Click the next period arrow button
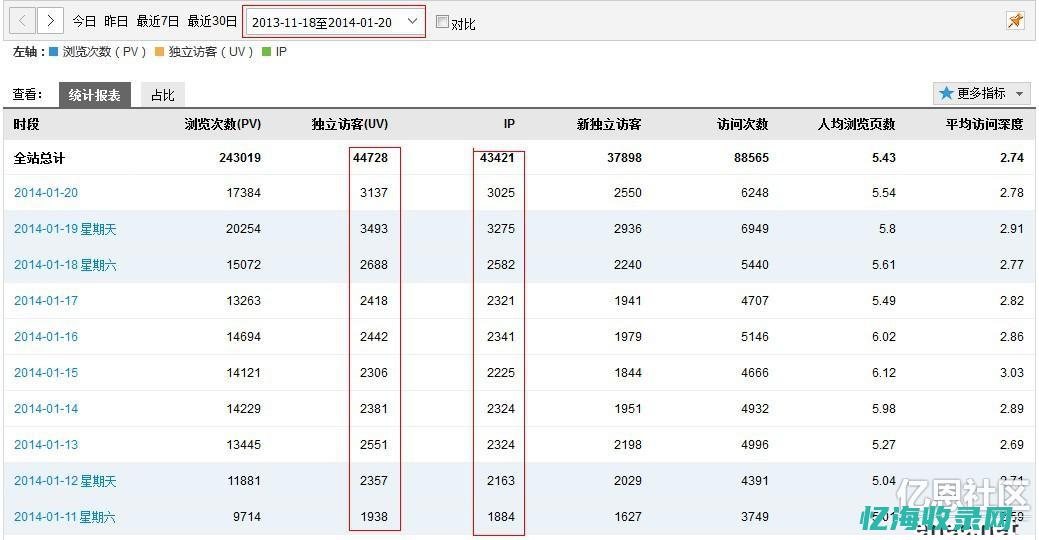The height and width of the screenshot is (540, 1039). (x=50, y=21)
